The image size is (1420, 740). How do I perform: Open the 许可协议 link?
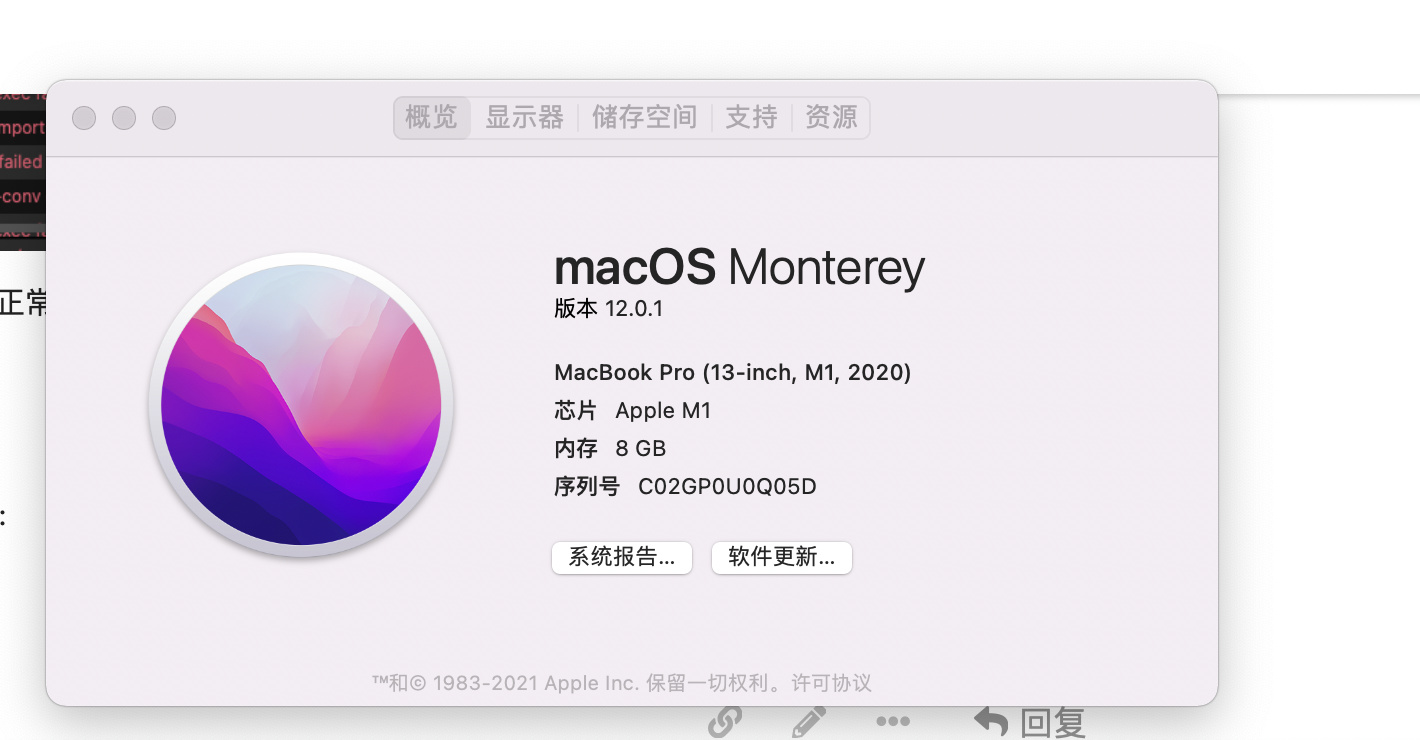(832, 683)
